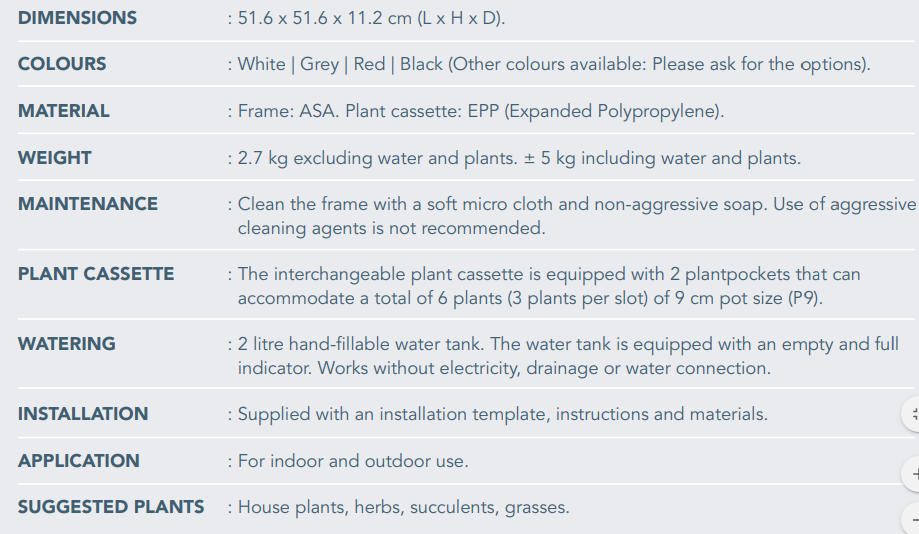Select the SUGGESTED PLANTS heading
The height and width of the screenshot is (534, 919).
pyautogui.click(x=111, y=507)
